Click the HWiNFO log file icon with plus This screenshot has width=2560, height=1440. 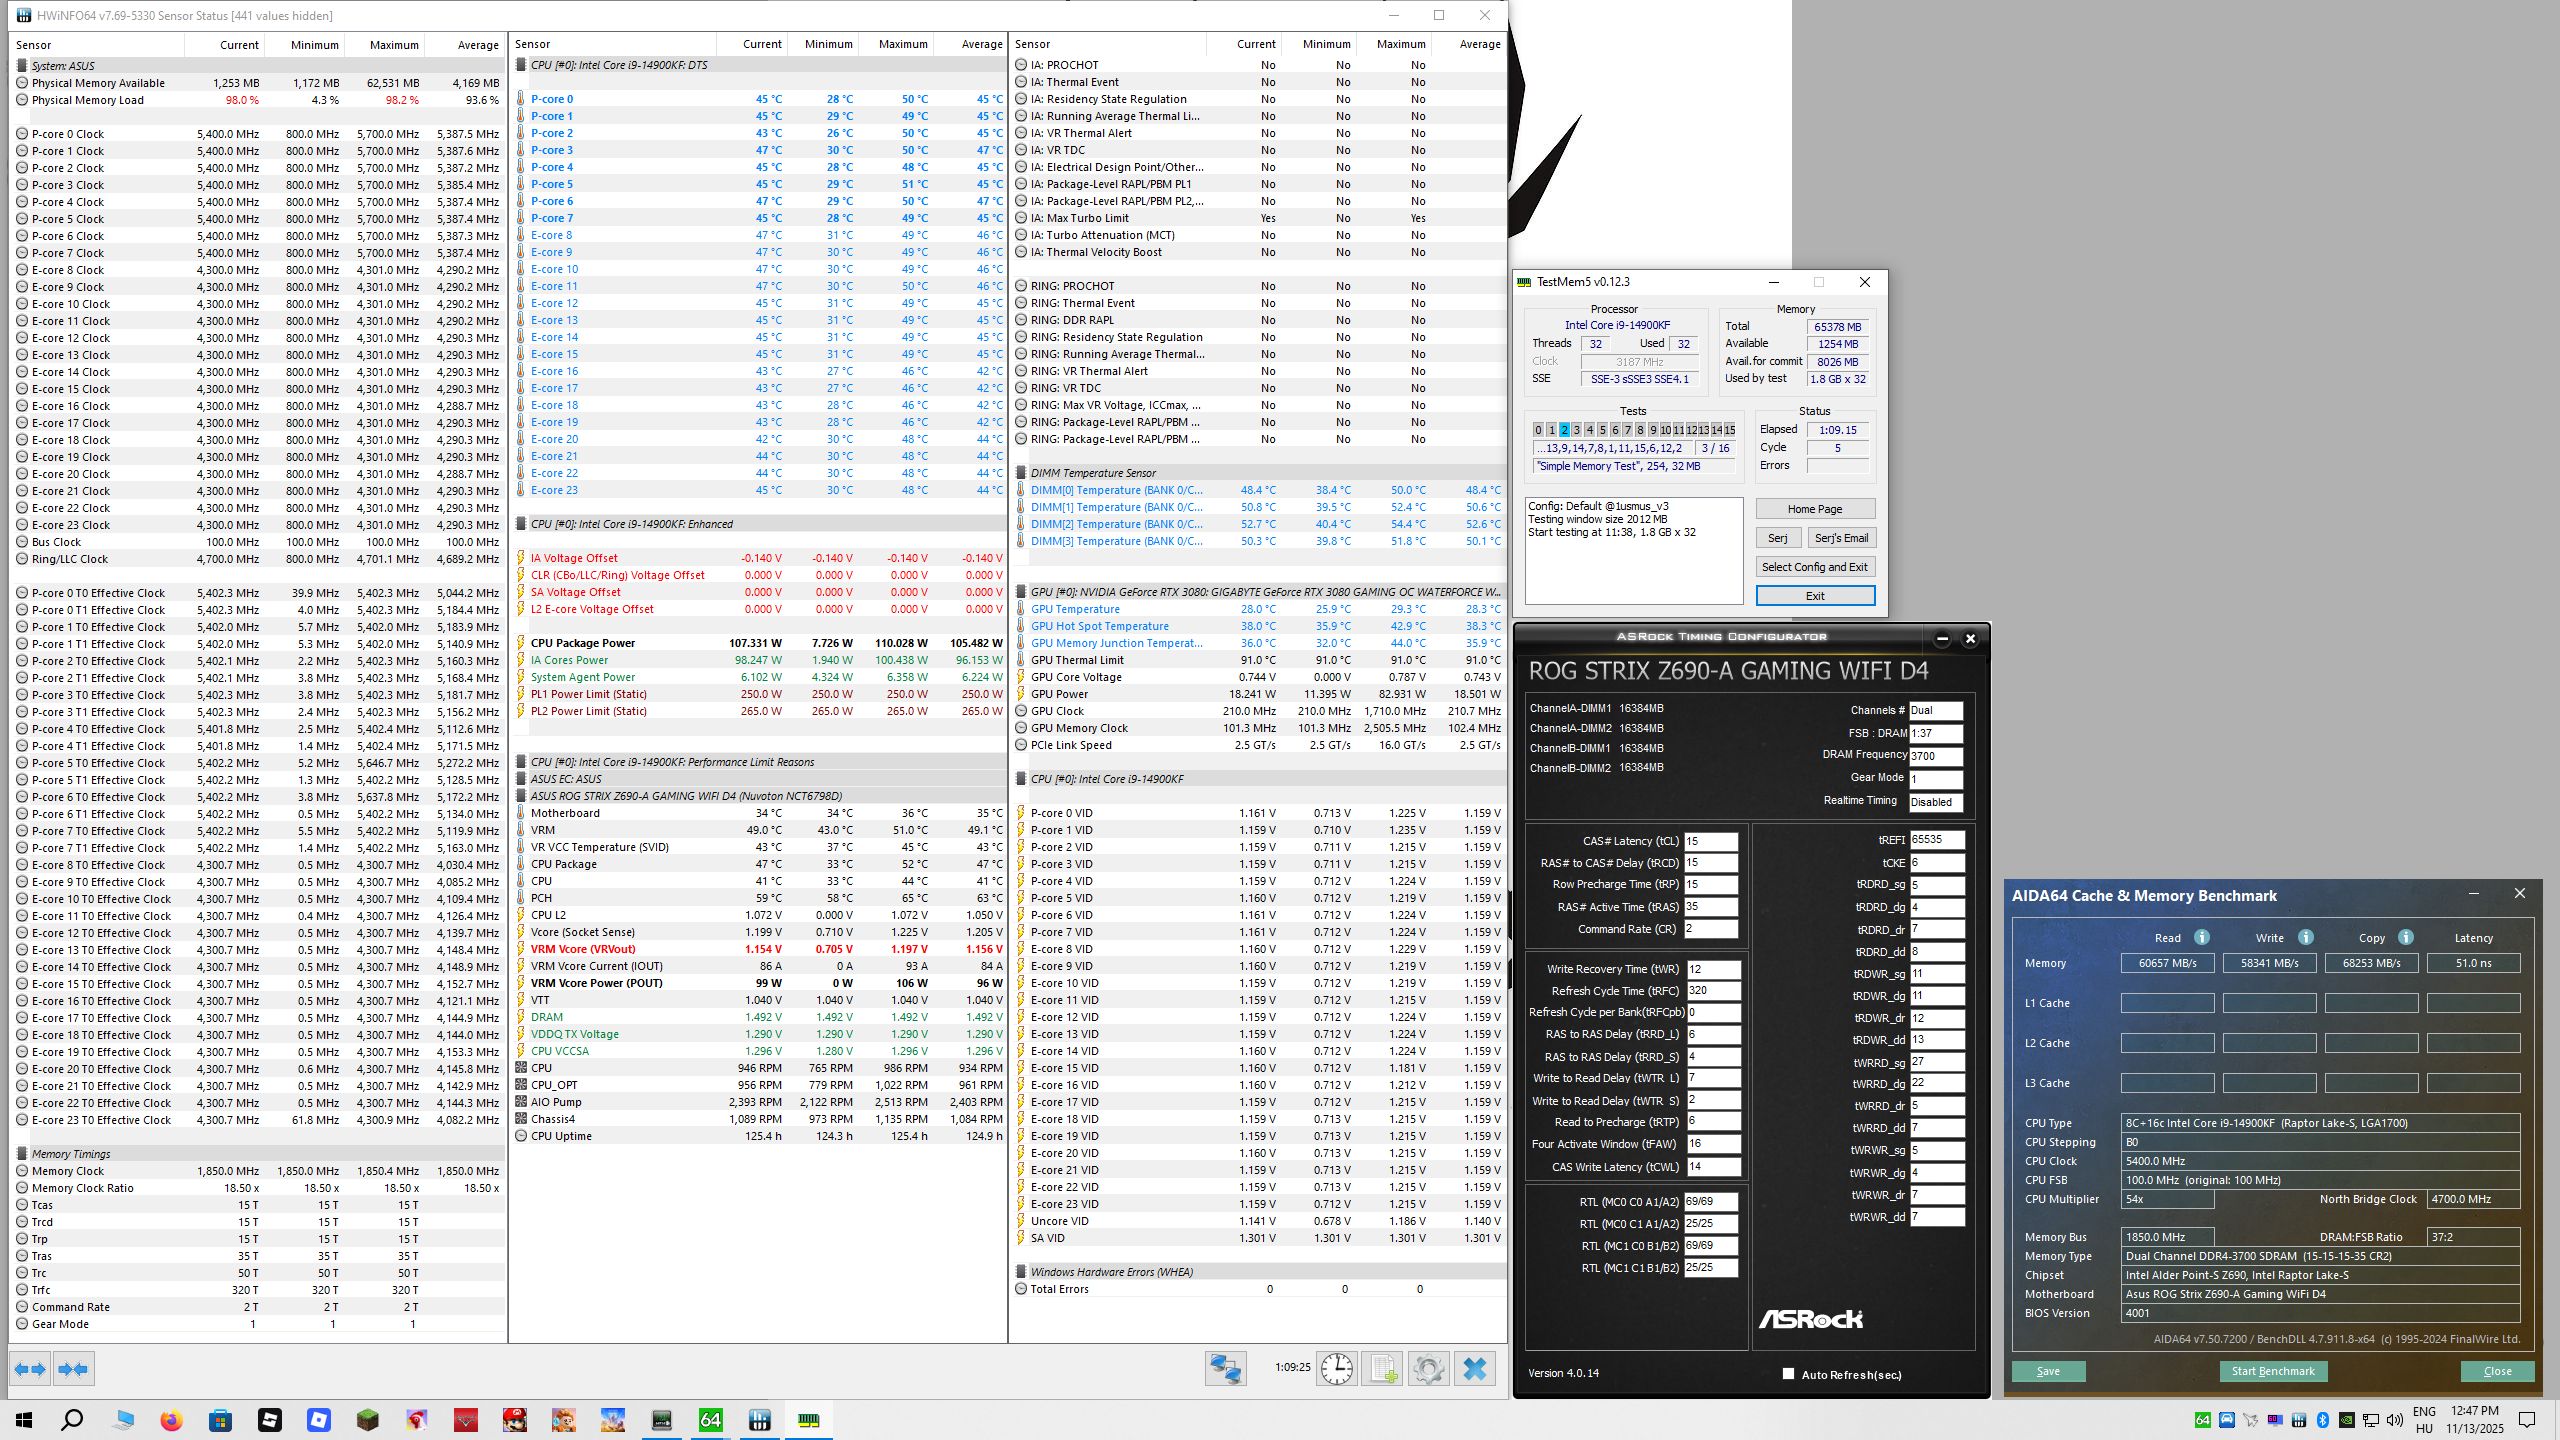coord(1382,1369)
